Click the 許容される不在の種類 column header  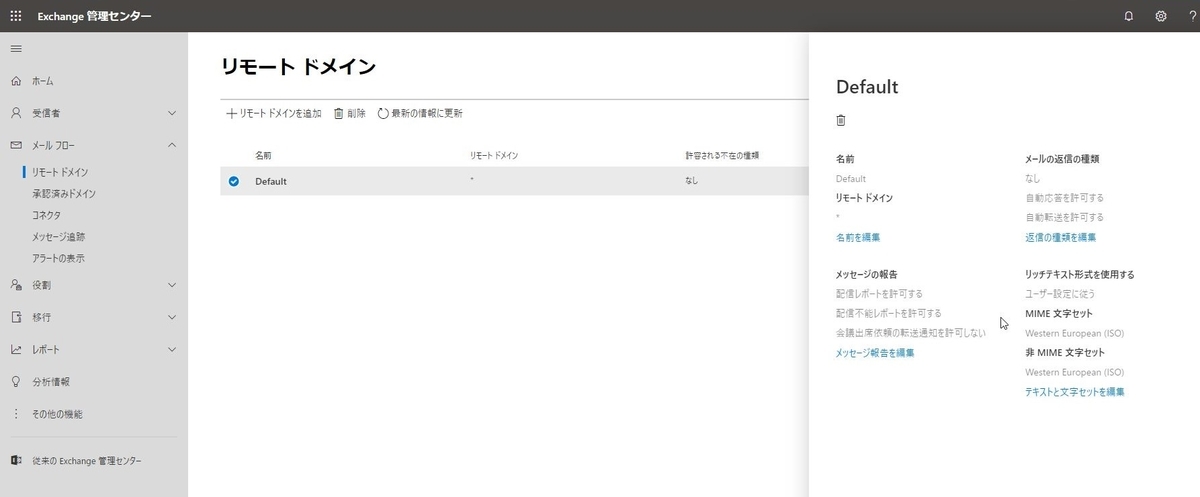tap(722, 156)
